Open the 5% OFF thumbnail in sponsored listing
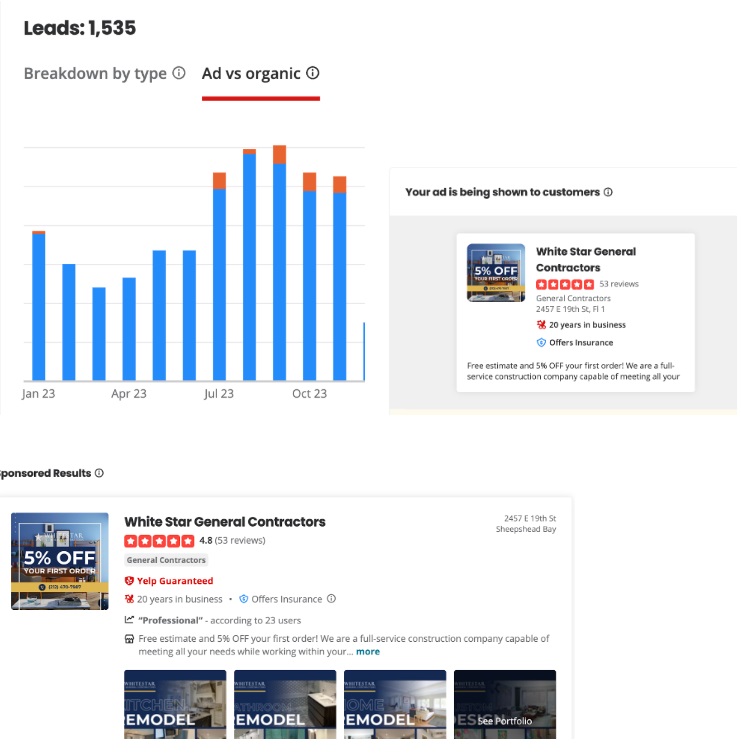 tap(60, 561)
